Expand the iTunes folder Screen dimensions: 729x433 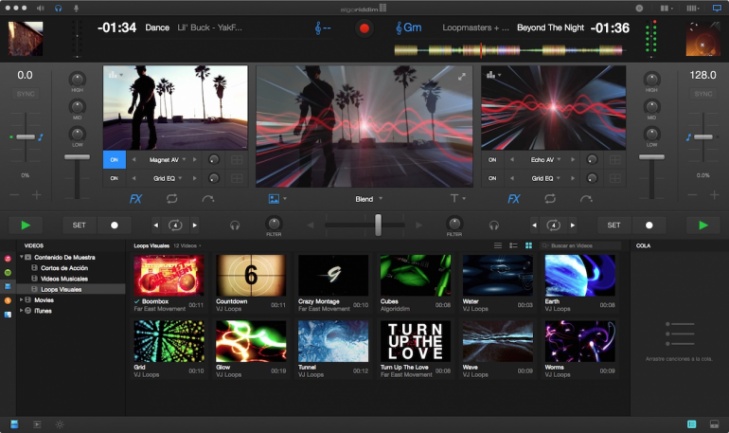coord(21,311)
